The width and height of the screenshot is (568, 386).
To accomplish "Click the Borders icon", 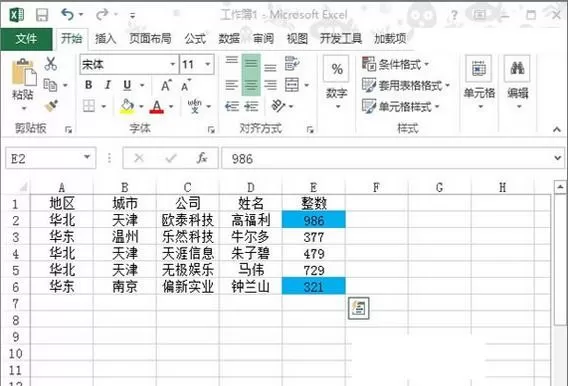I will (x=89, y=106).
